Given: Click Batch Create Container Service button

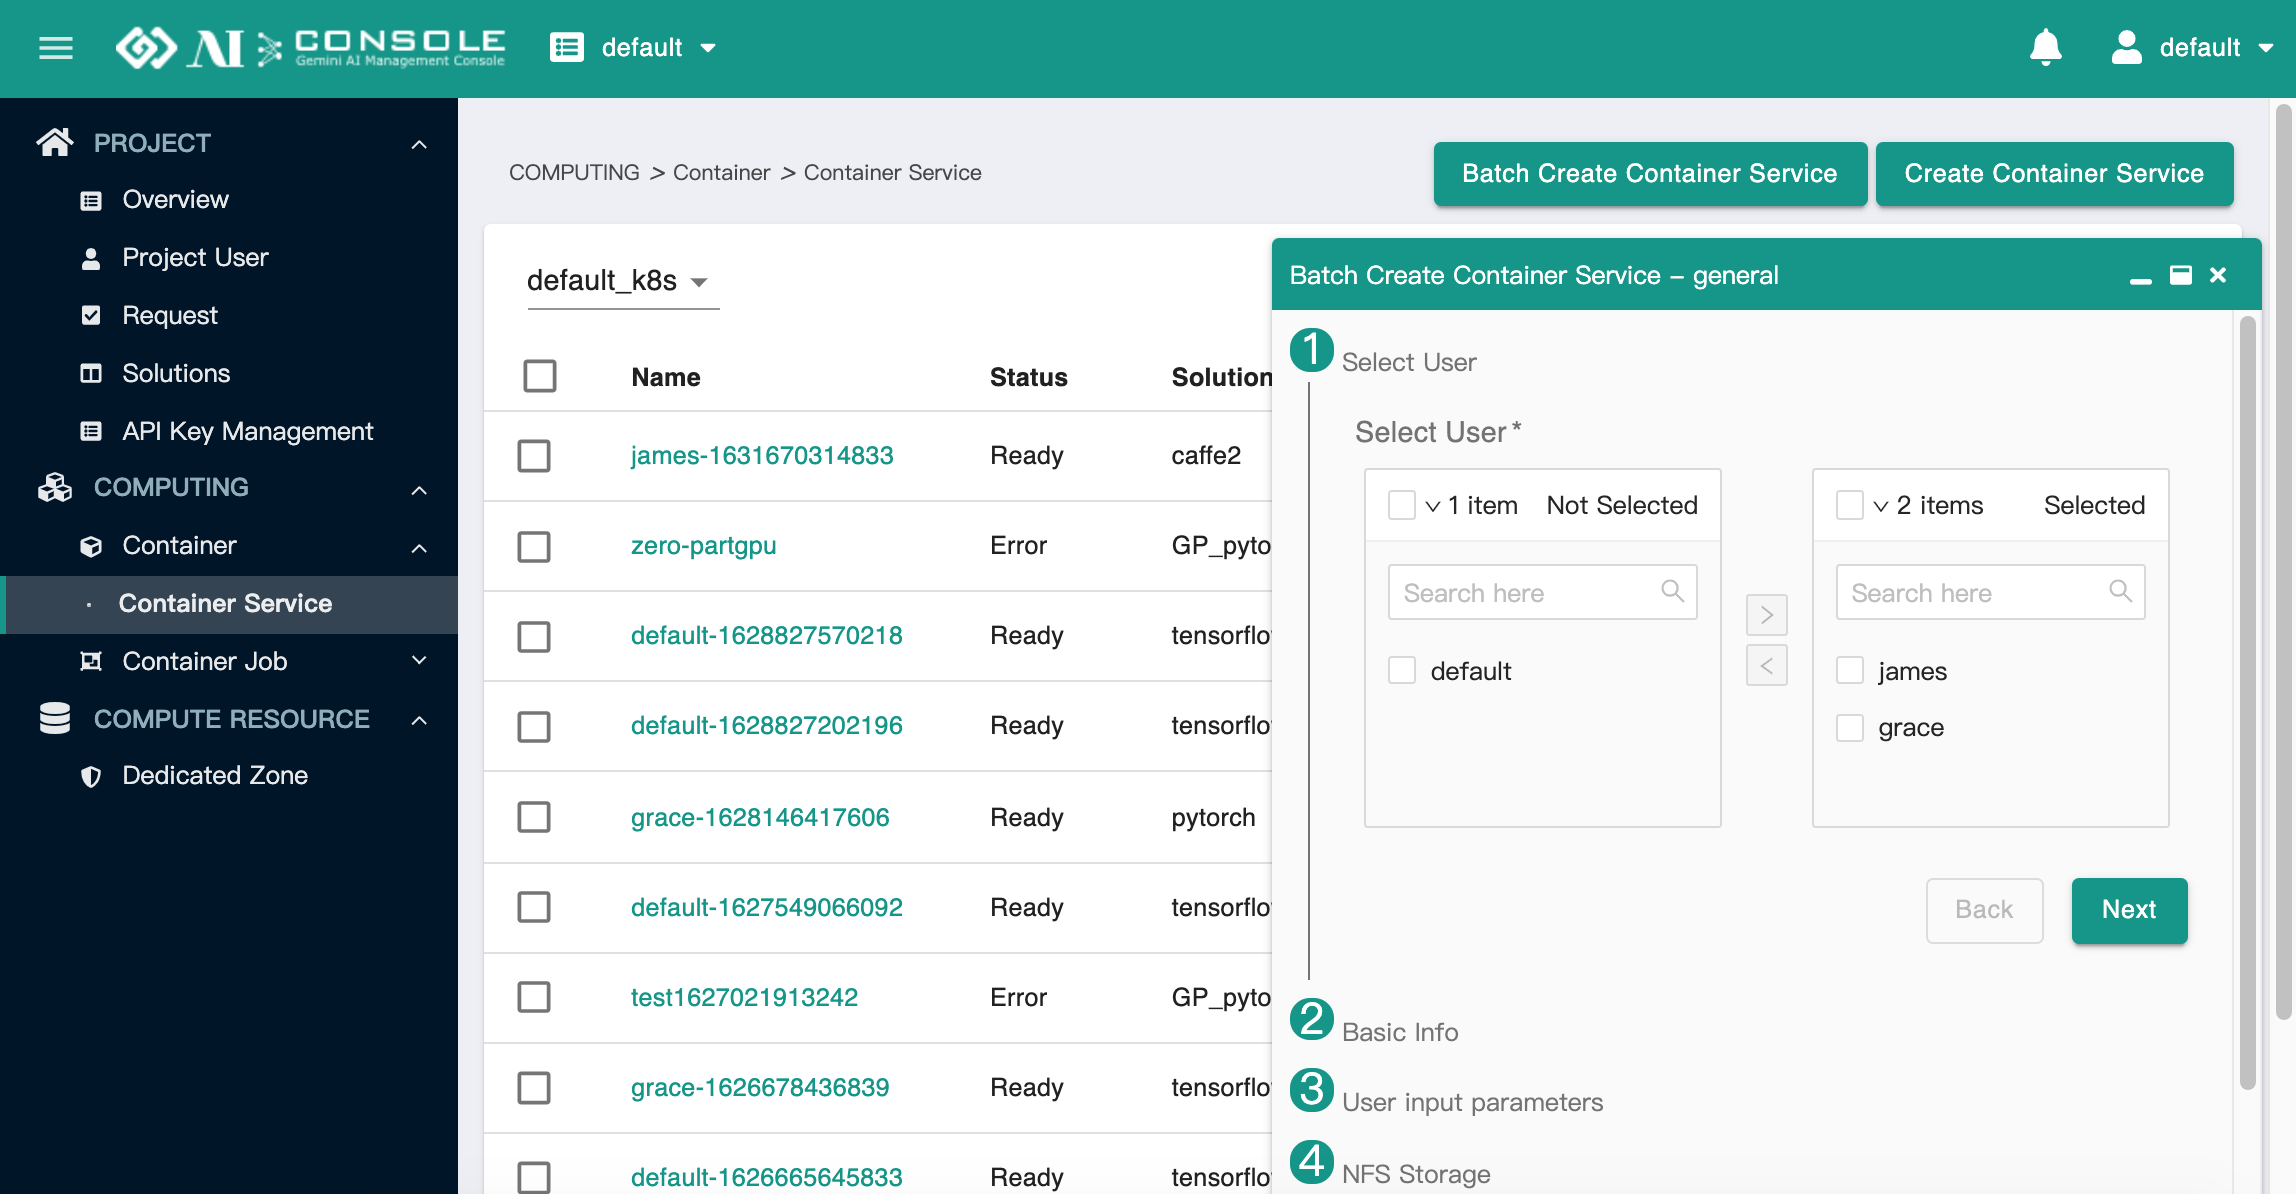Looking at the screenshot, I should [1650, 174].
